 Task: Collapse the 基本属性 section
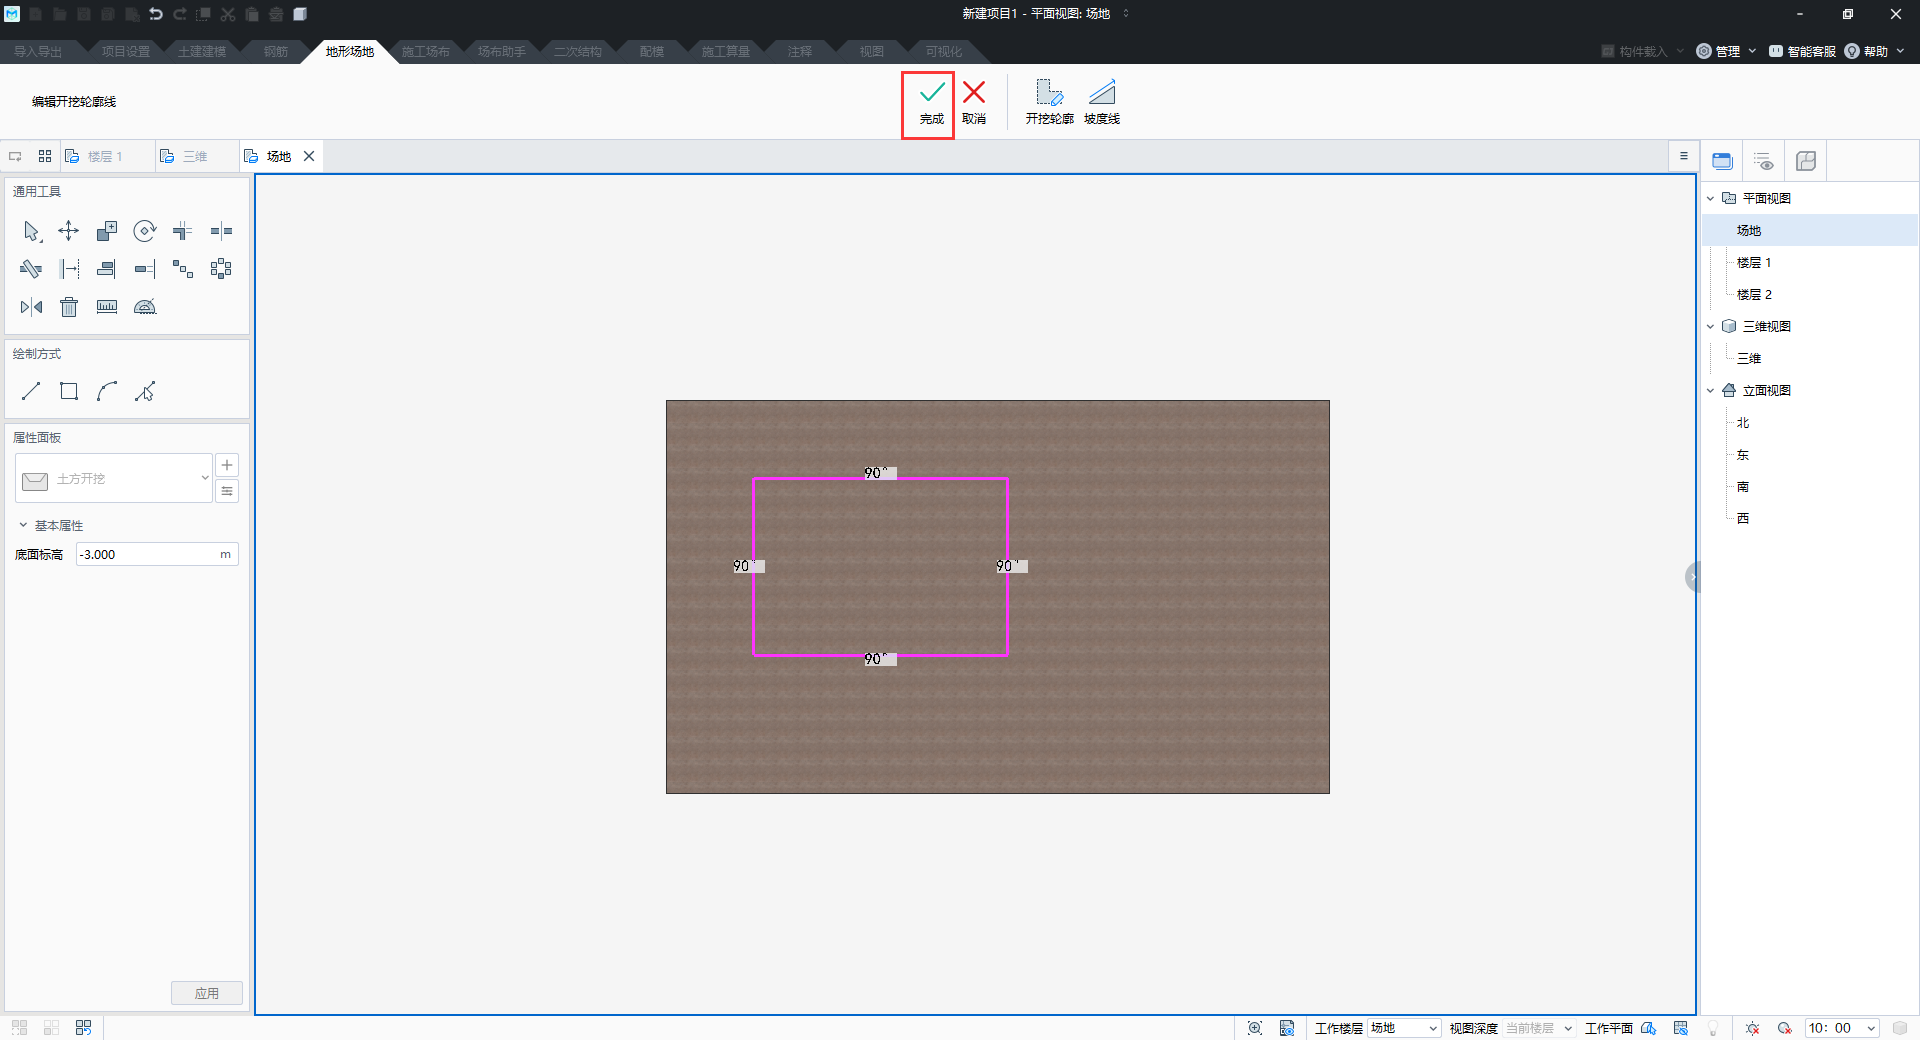[x=23, y=525]
